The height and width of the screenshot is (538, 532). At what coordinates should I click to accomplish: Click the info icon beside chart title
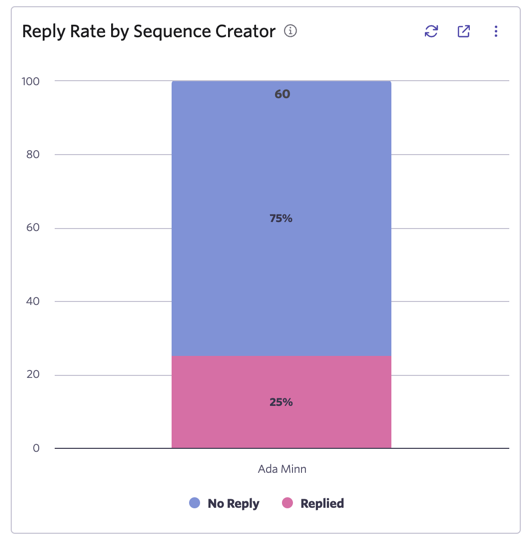coord(290,31)
